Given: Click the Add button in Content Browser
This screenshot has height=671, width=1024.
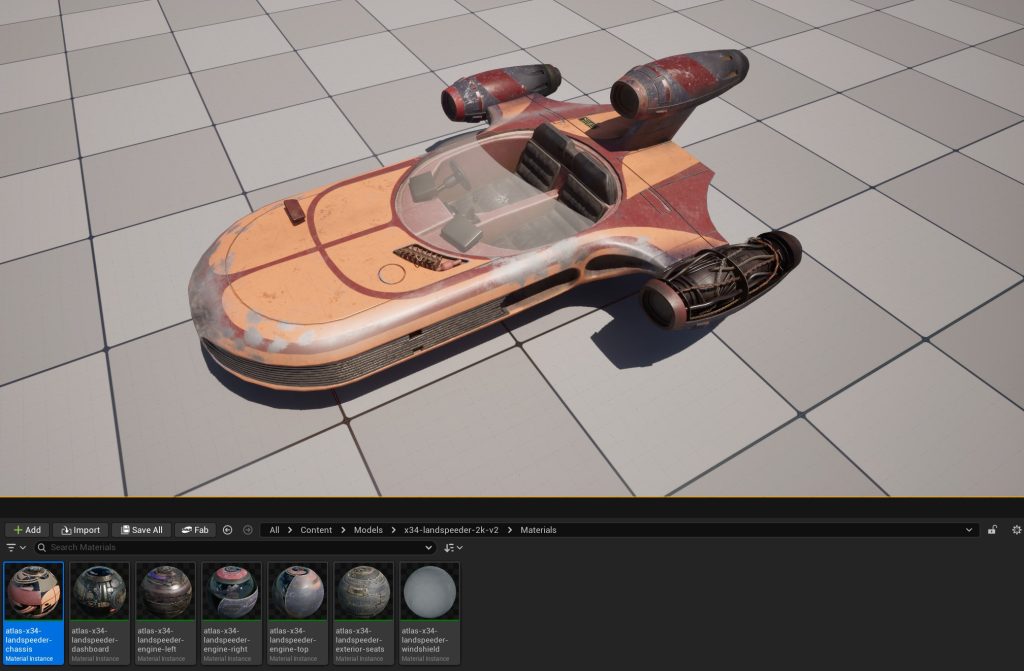Looking at the screenshot, I should click(x=27, y=530).
